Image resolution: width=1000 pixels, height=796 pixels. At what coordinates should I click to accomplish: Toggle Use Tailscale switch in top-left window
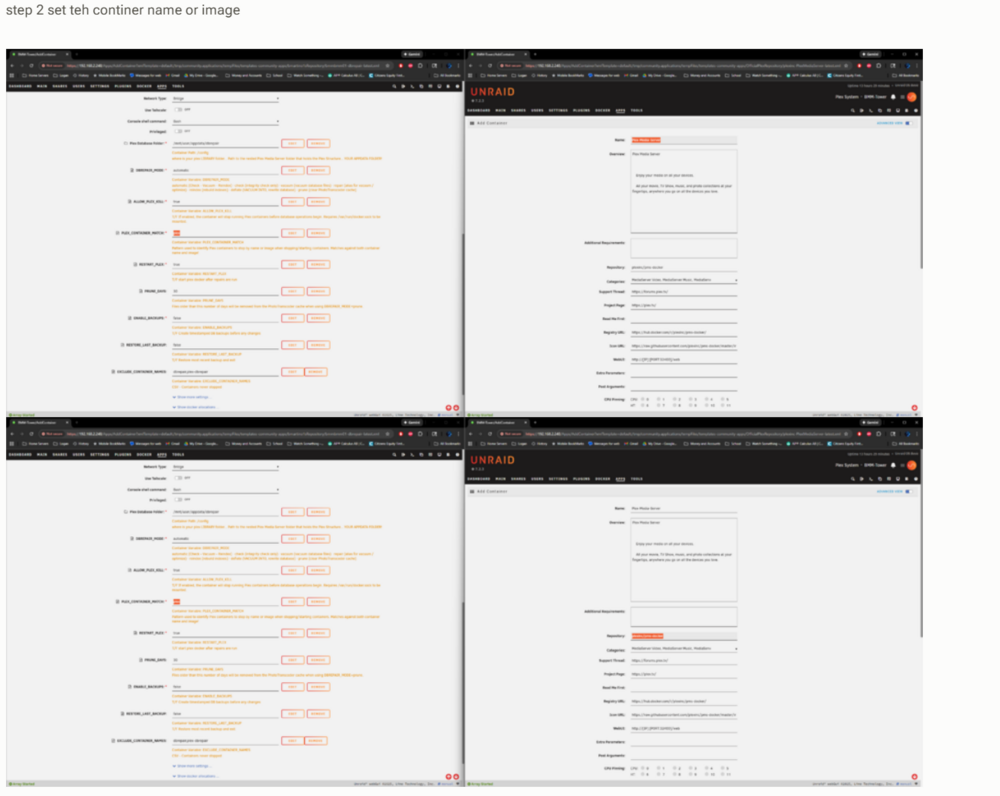point(179,110)
